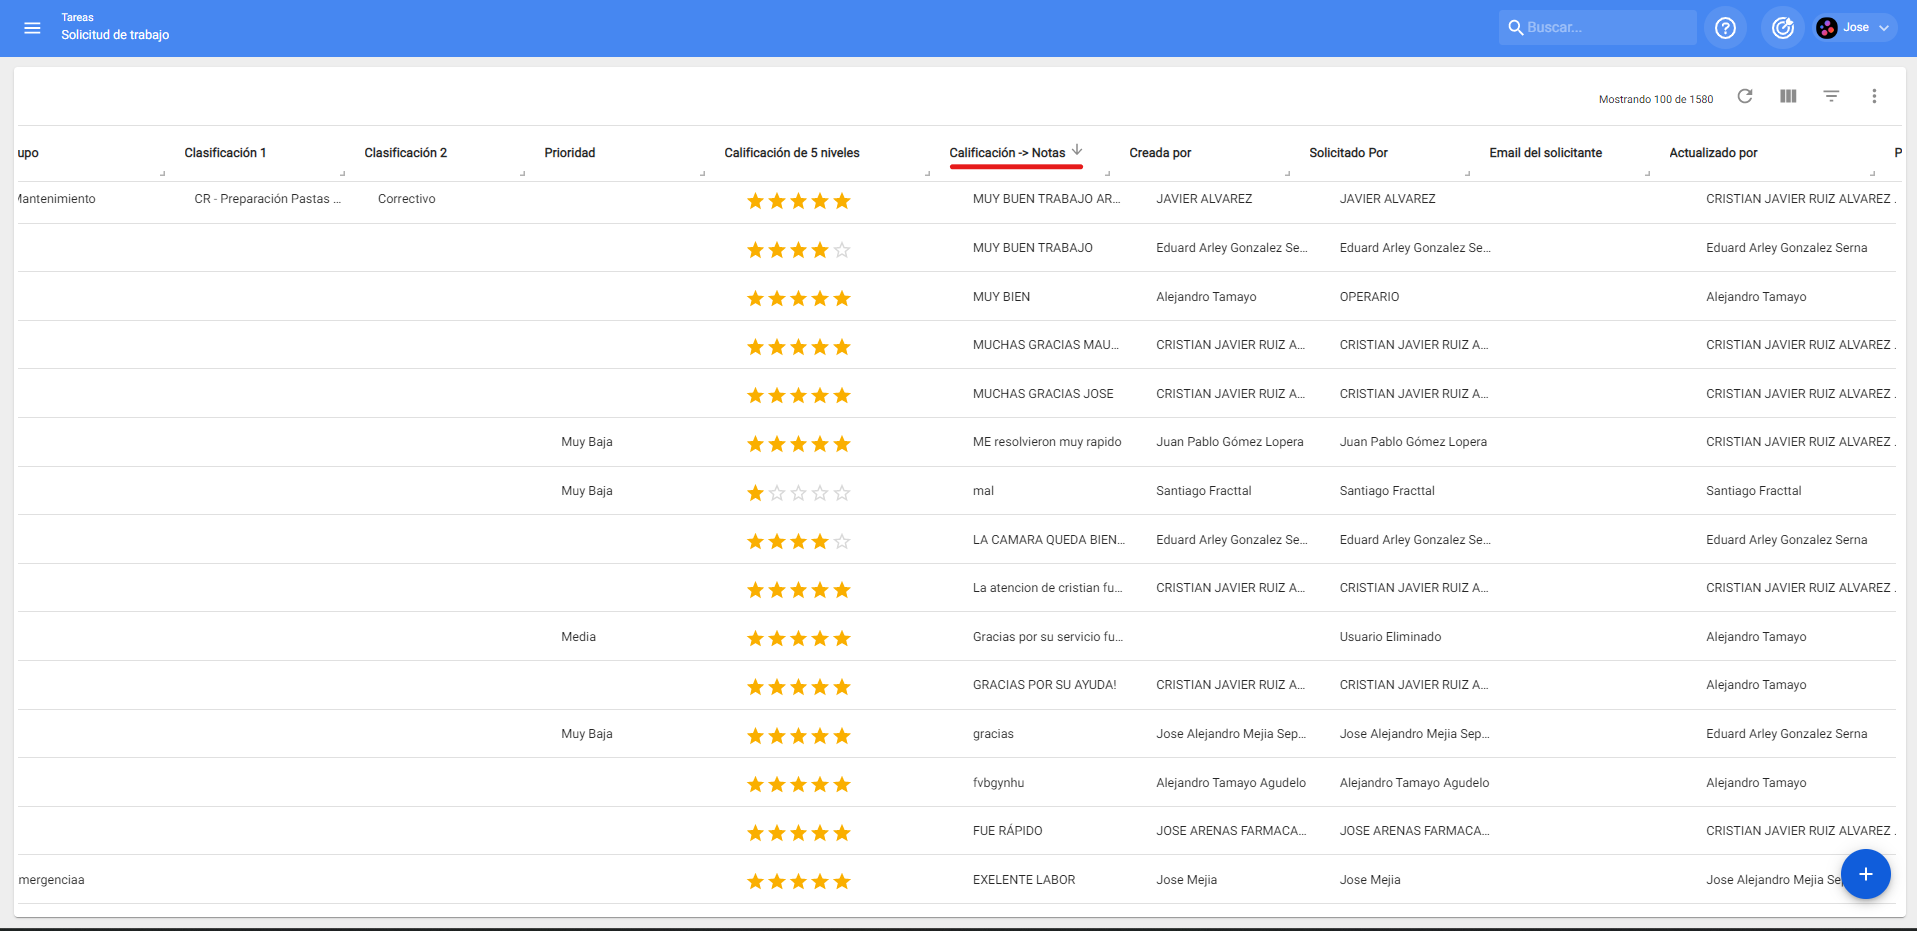Click the Solicitado Por column header

click(x=1348, y=153)
